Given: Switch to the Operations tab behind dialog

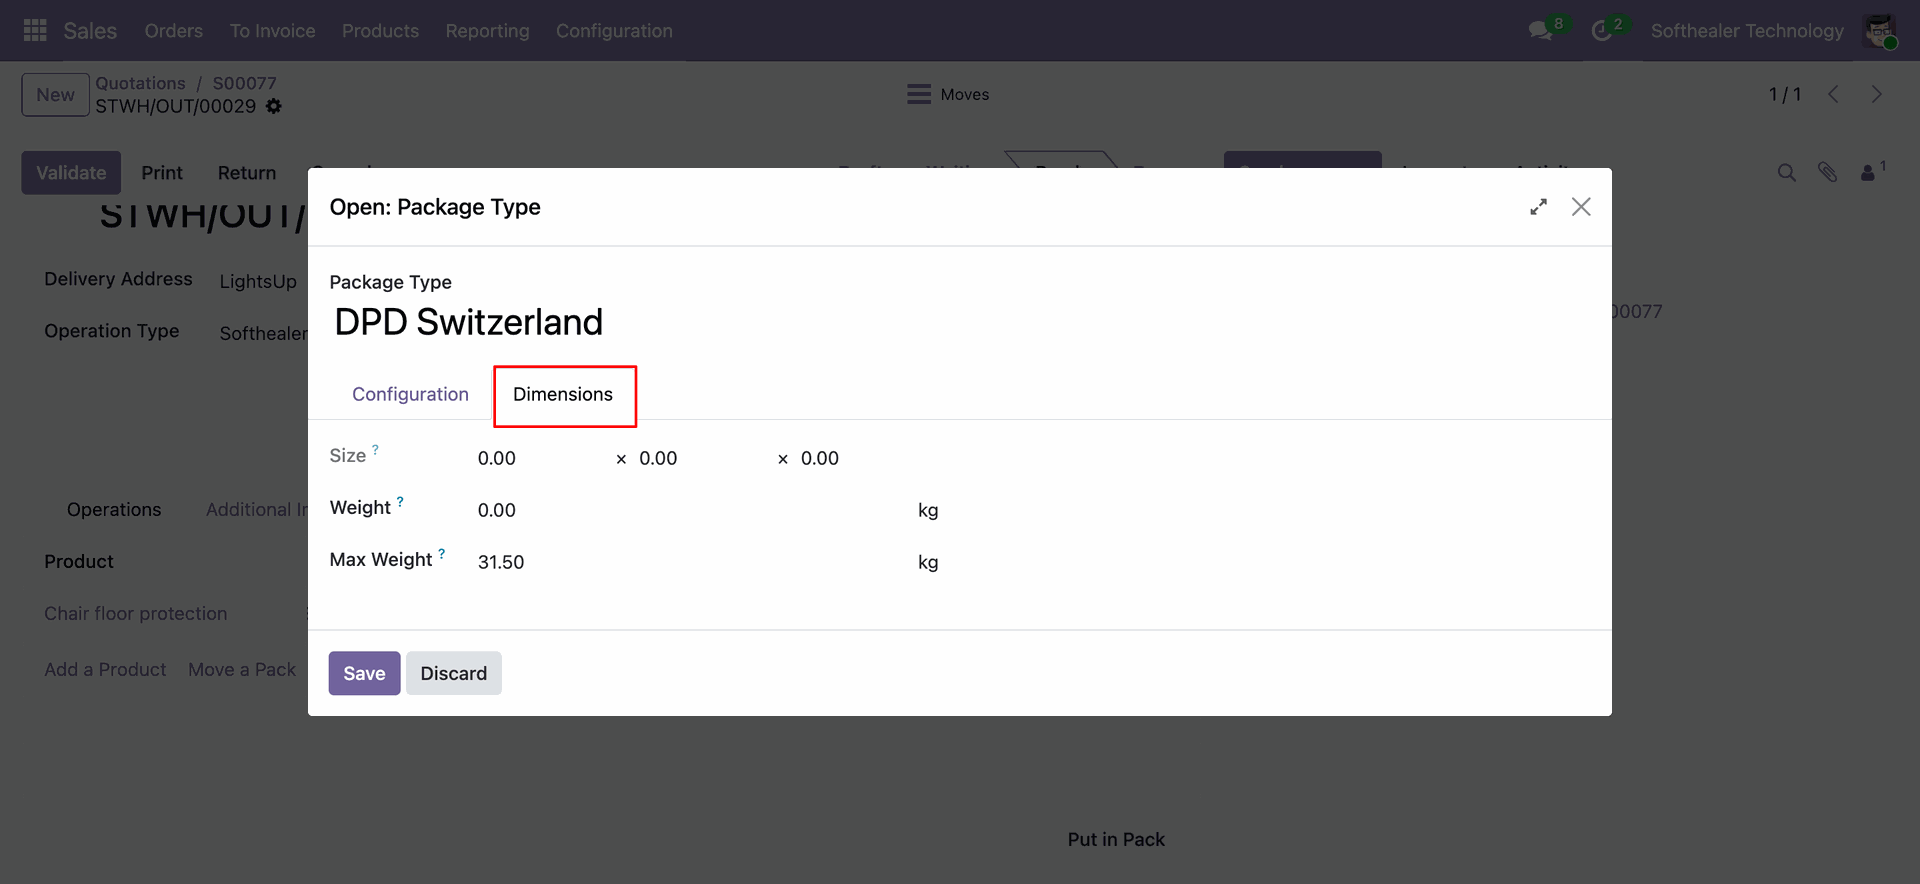Looking at the screenshot, I should point(114,510).
